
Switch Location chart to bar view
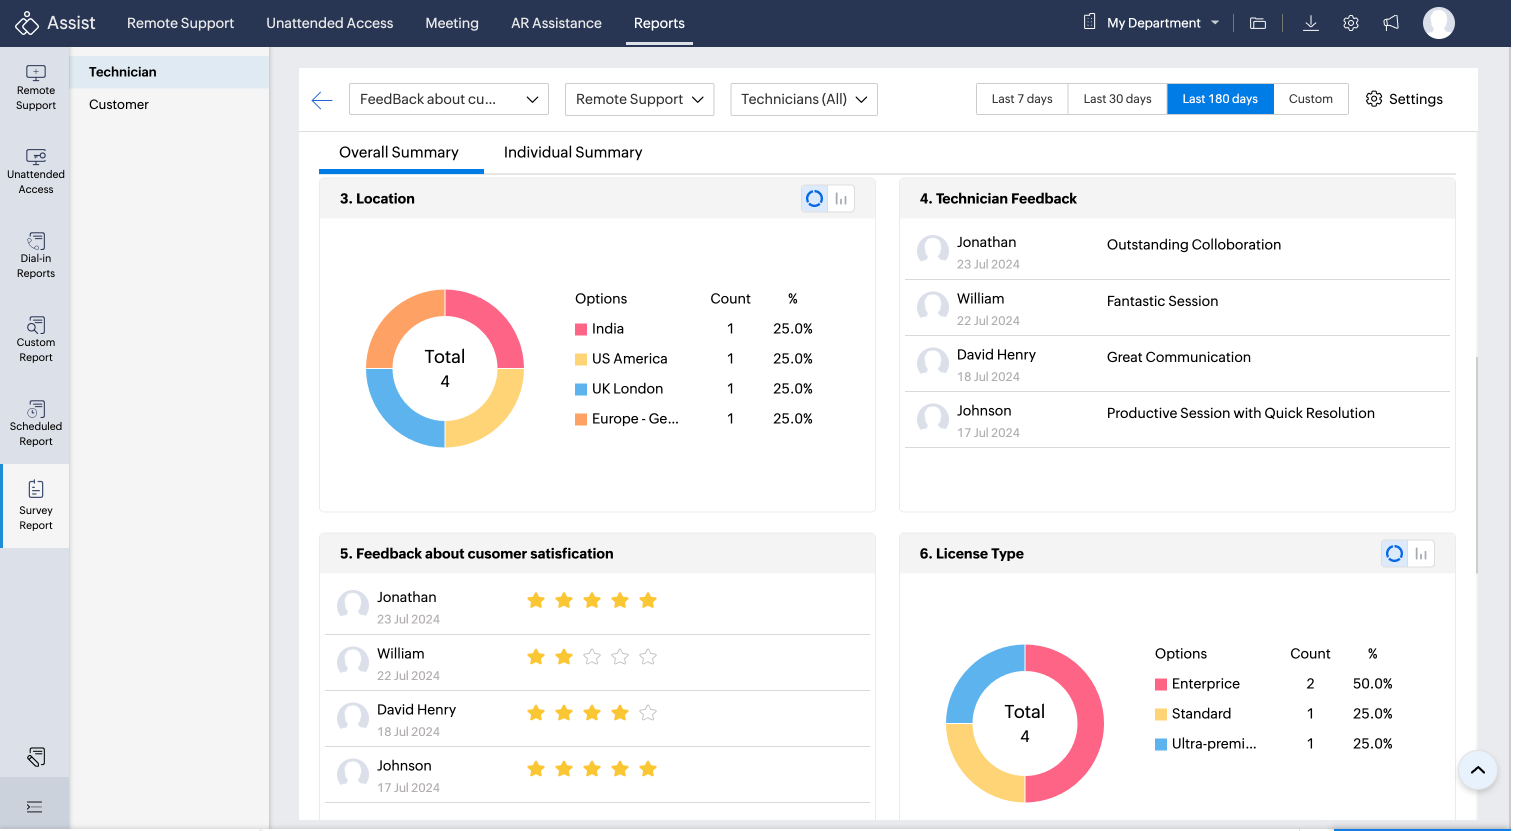coord(841,199)
